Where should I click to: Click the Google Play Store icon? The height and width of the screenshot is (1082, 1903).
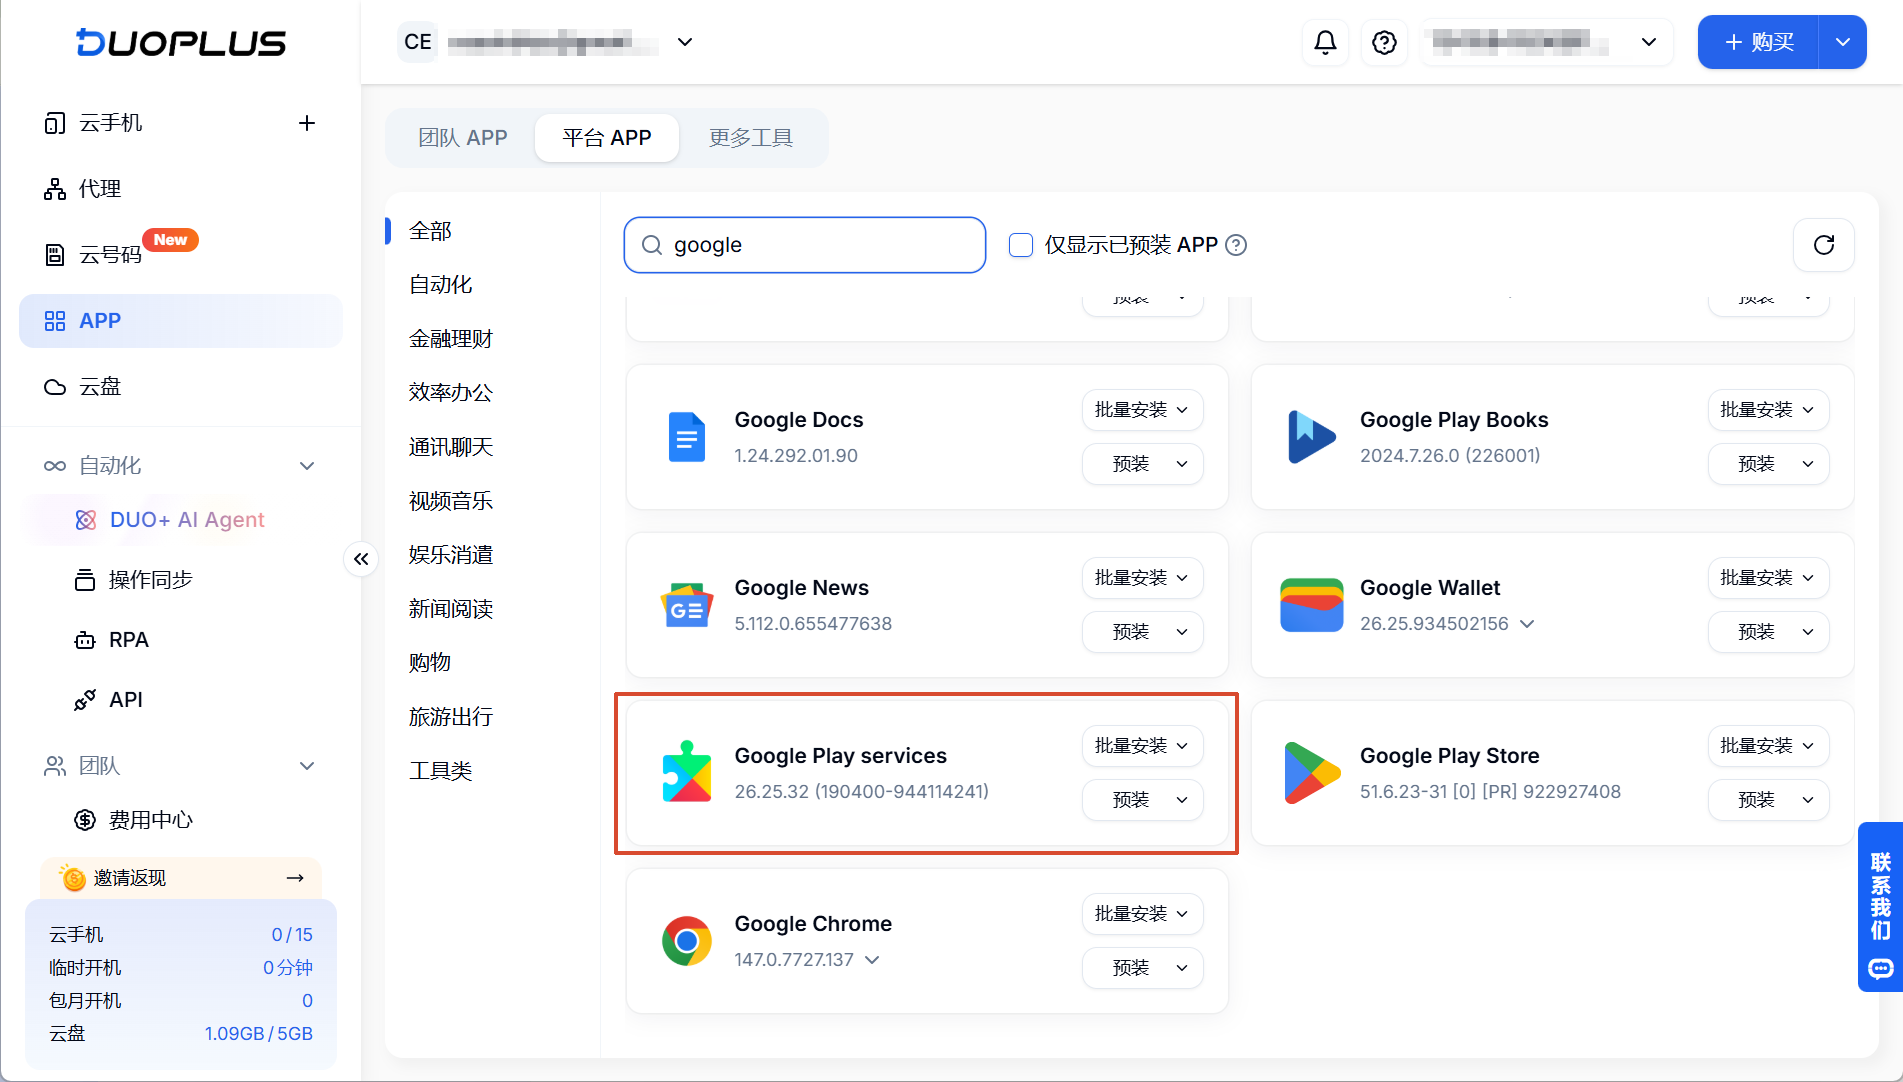(1311, 772)
